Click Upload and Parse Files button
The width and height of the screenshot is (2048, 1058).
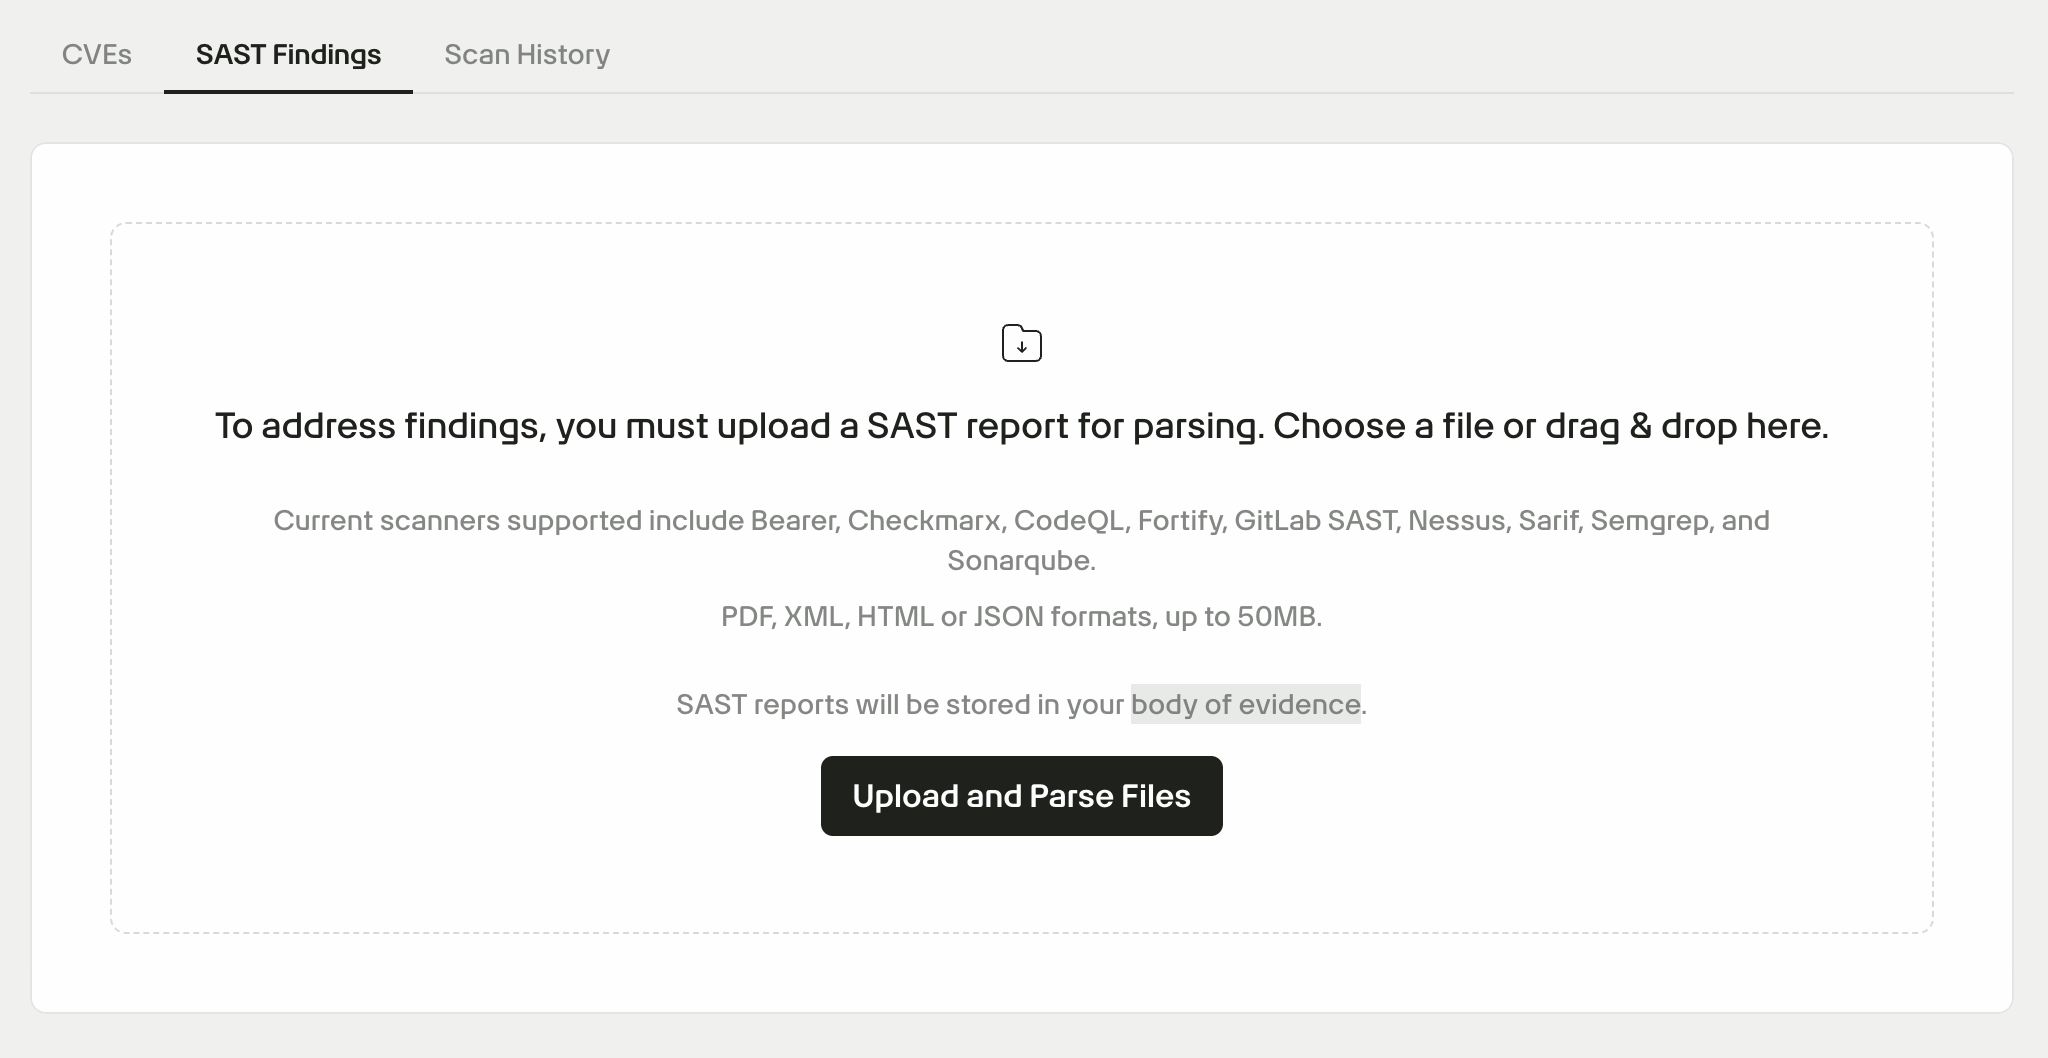point(1022,796)
